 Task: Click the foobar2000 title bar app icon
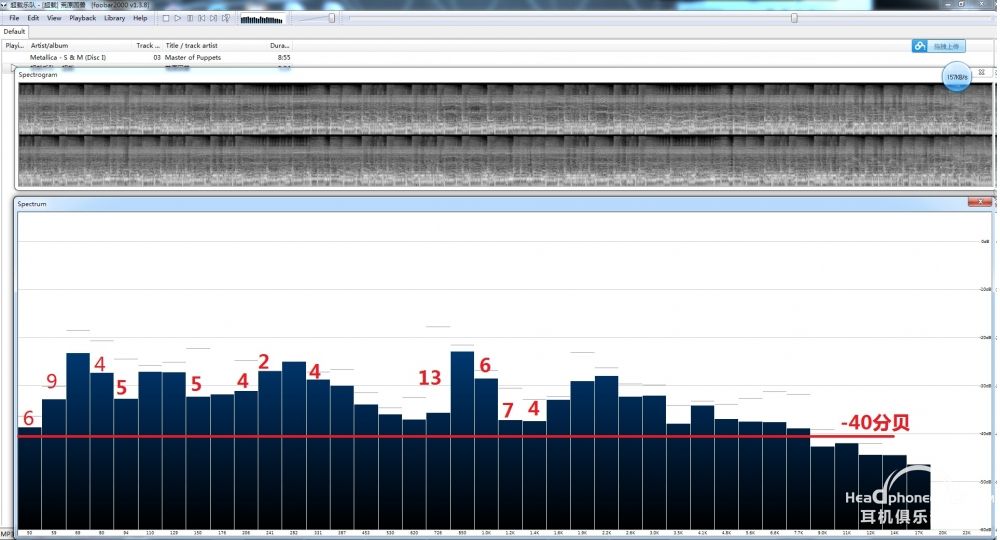coord(4,4)
